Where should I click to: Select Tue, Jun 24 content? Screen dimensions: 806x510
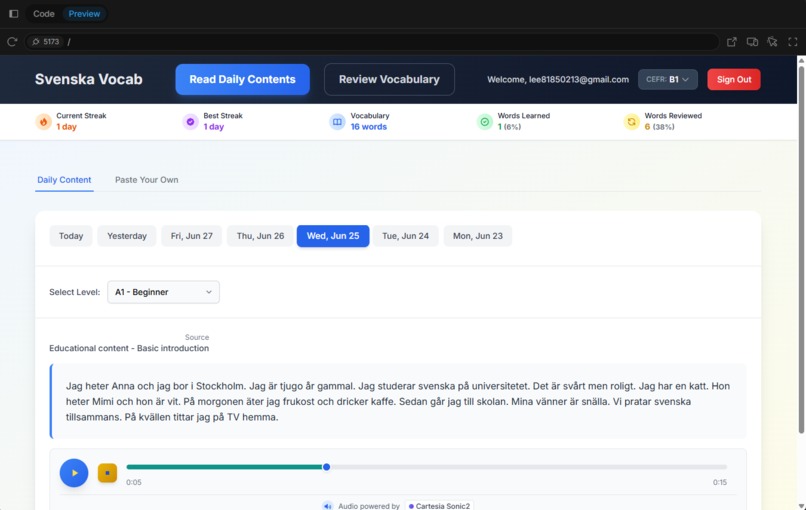tap(406, 236)
